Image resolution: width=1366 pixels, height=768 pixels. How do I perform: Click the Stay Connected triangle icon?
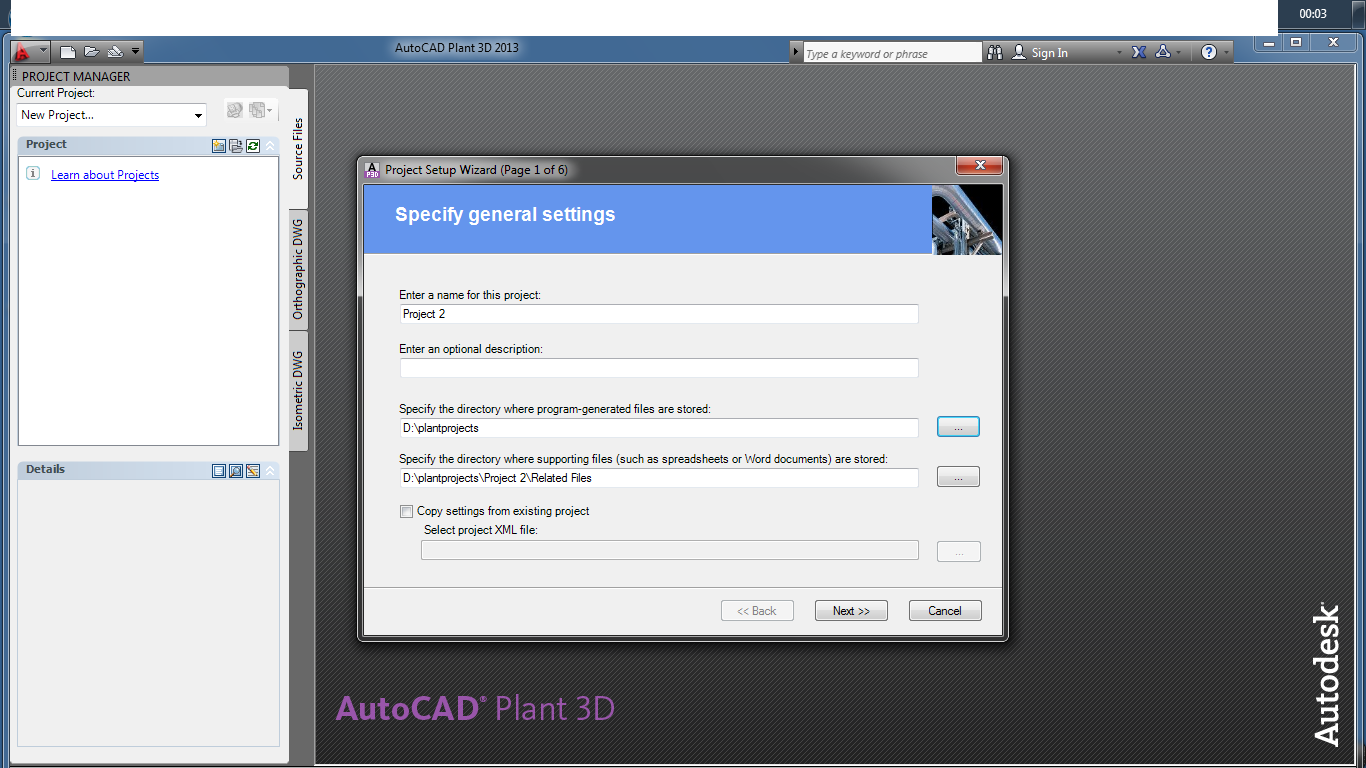pyautogui.click(x=1163, y=52)
